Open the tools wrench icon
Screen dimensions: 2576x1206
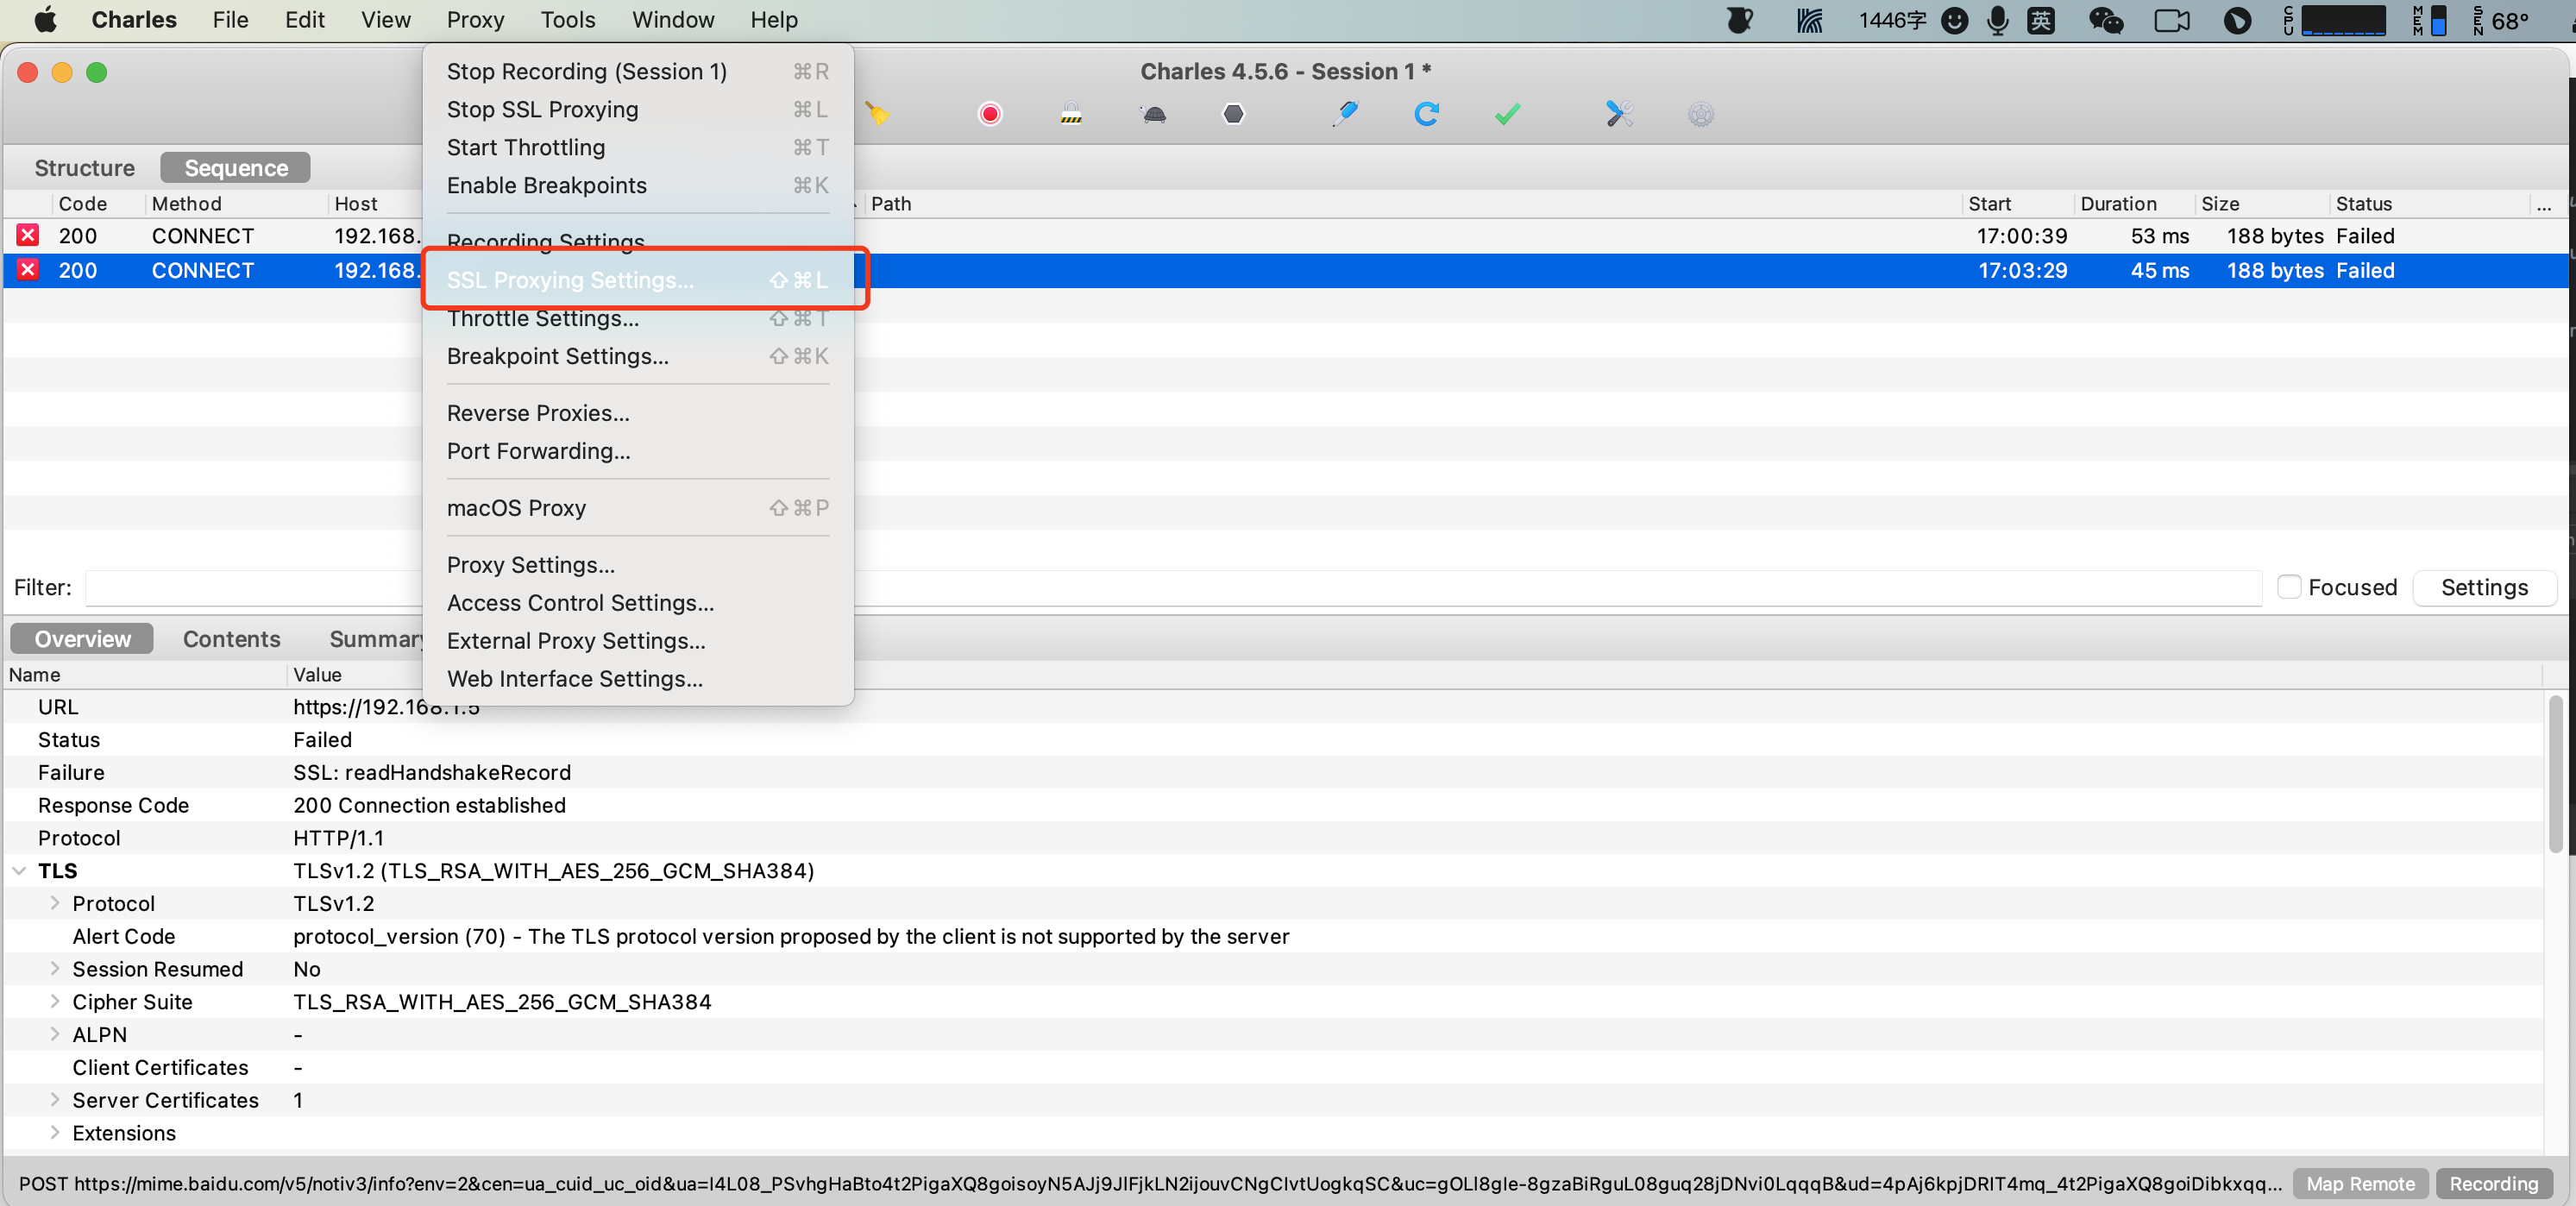coord(1620,114)
